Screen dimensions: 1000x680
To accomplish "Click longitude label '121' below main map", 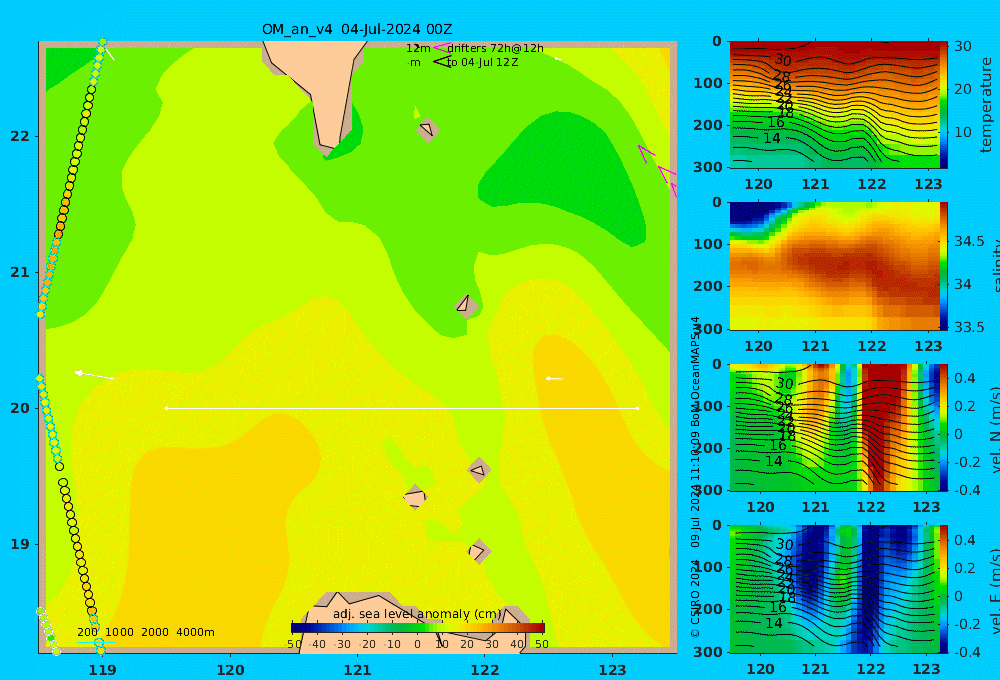I will pyautogui.click(x=358, y=670).
